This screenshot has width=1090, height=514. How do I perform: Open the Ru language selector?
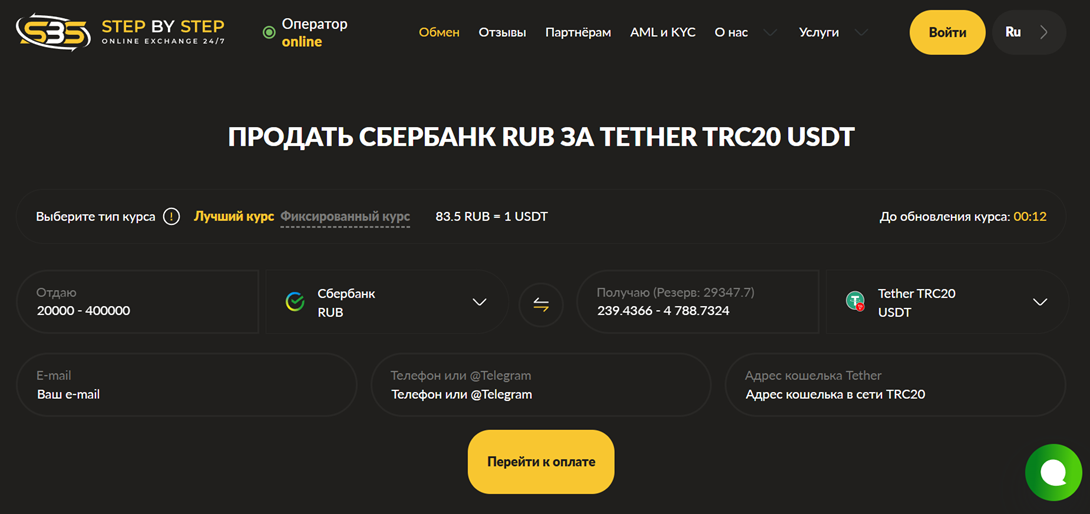click(1029, 32)
